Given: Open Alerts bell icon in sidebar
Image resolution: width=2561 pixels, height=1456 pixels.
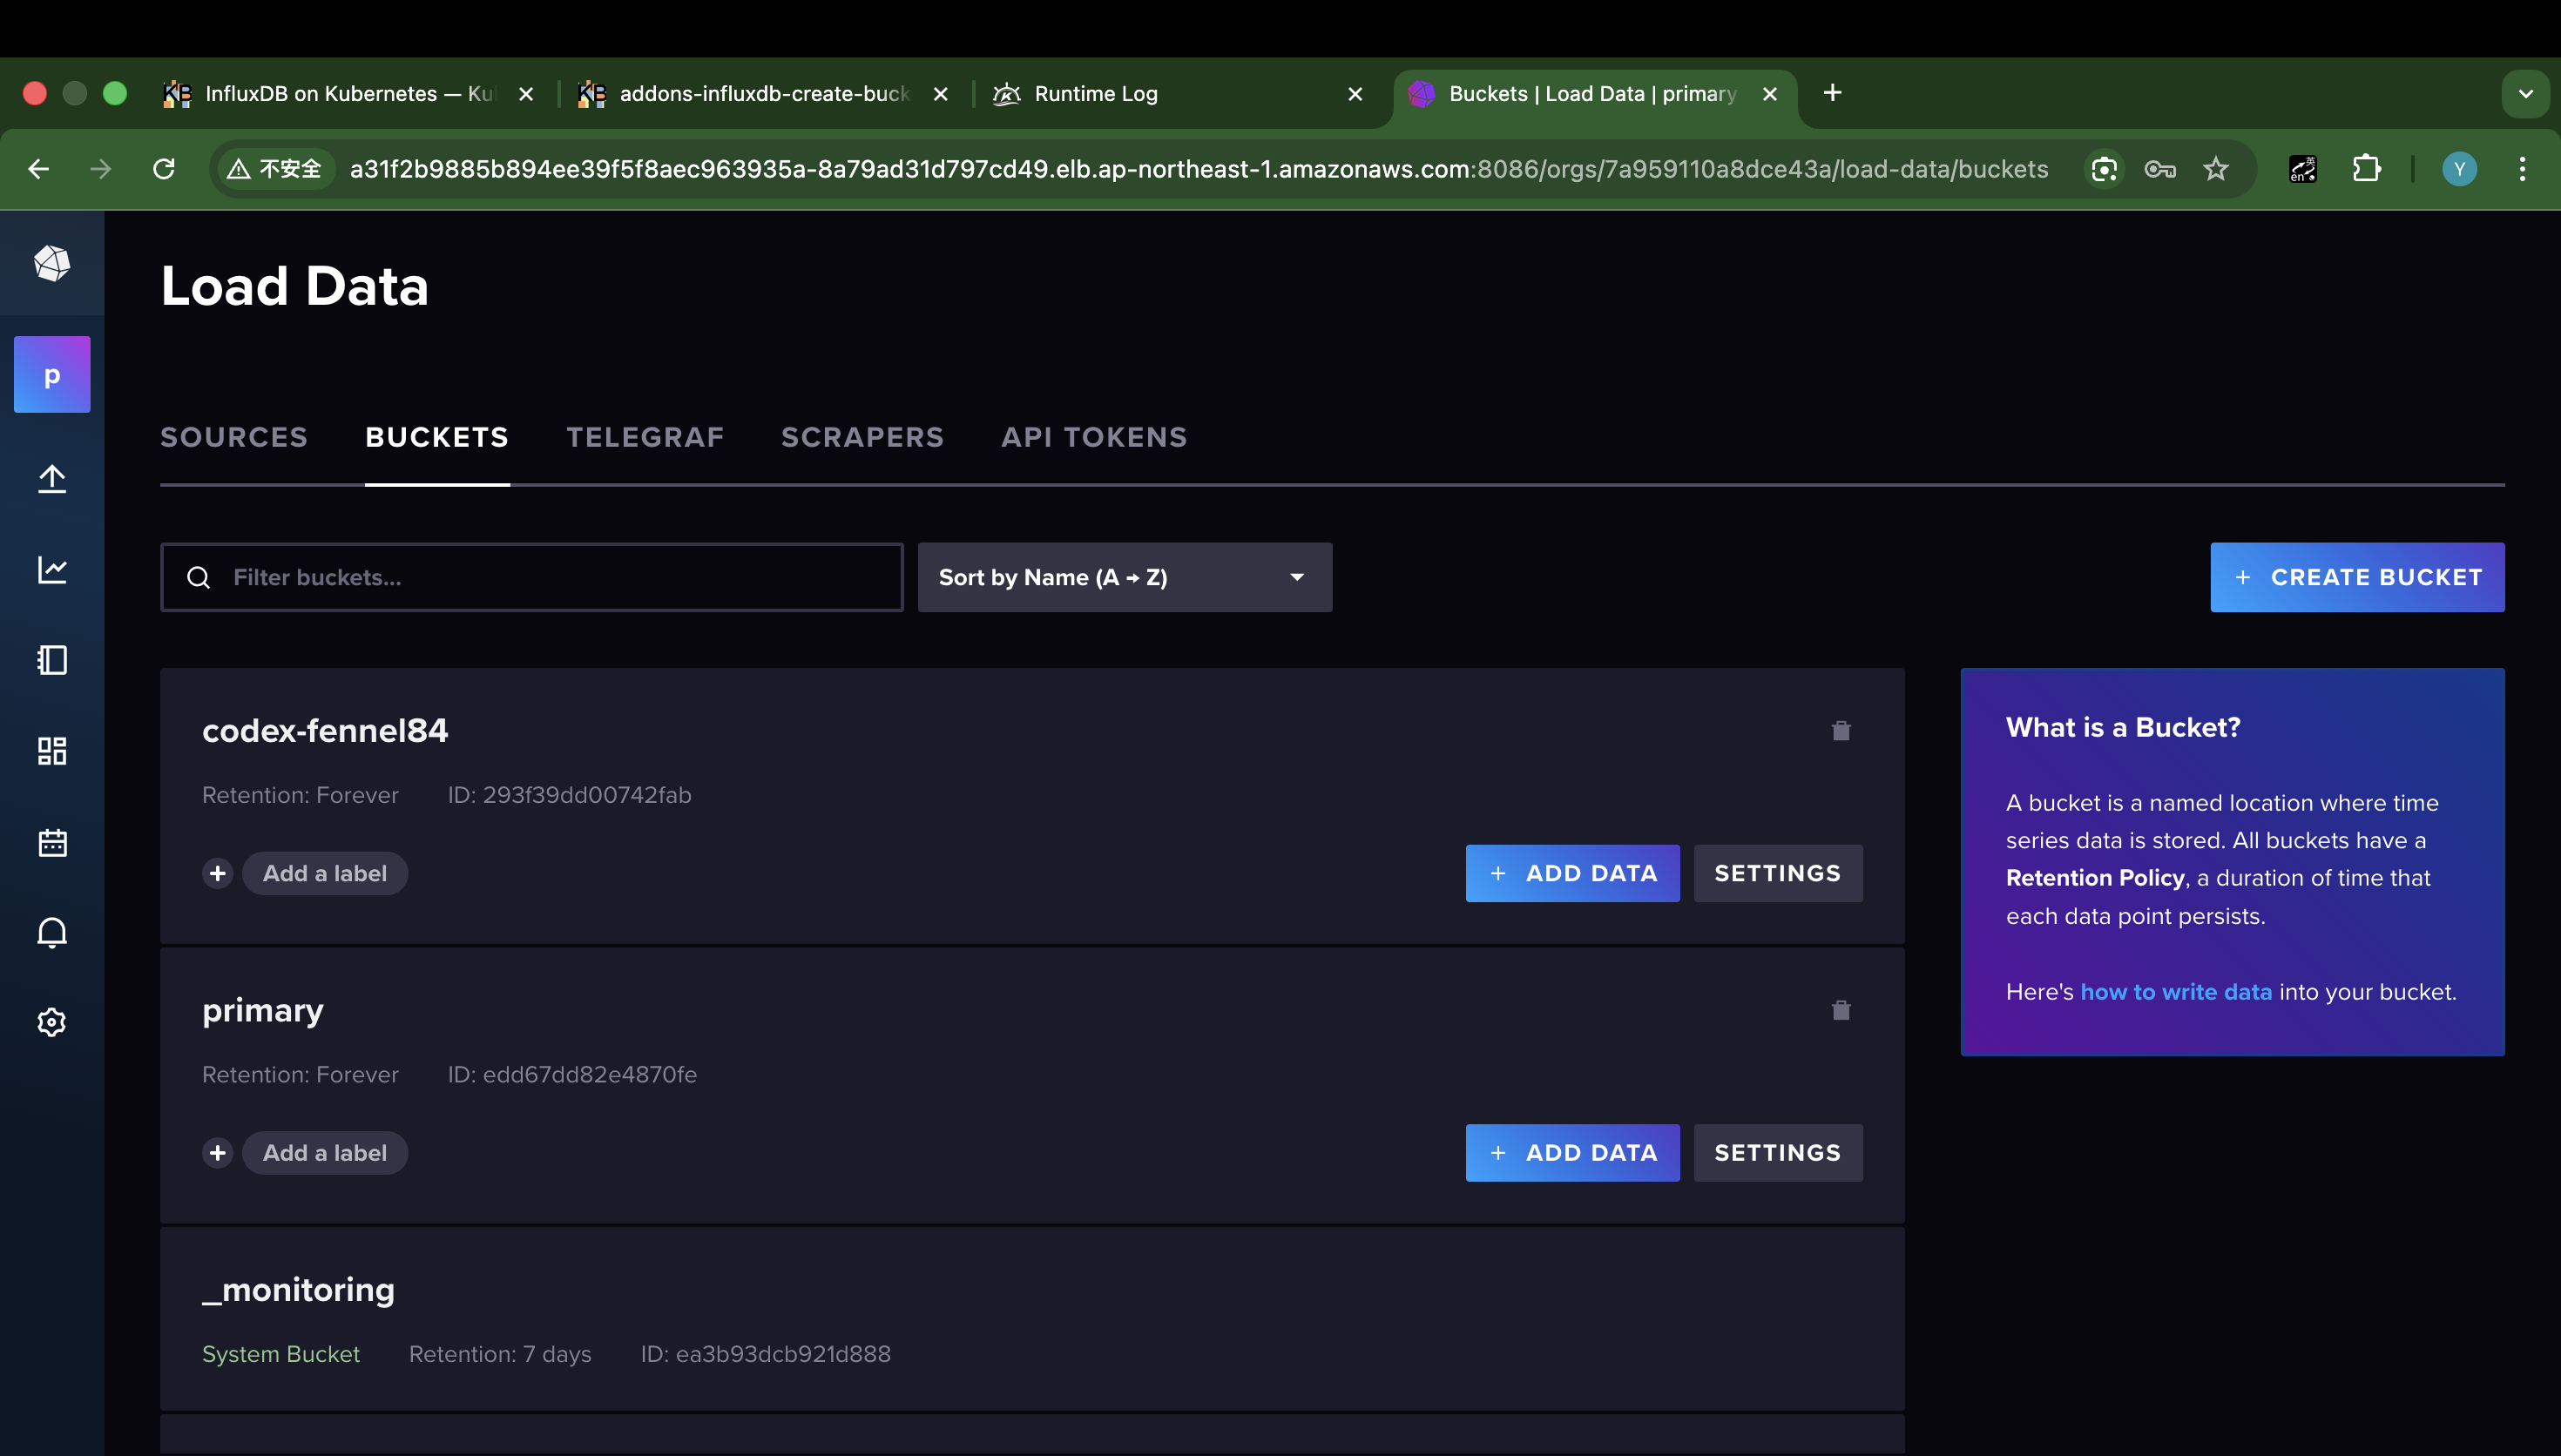Looking at the screenshot, I should pyautogui.click(x=52, y=932).
